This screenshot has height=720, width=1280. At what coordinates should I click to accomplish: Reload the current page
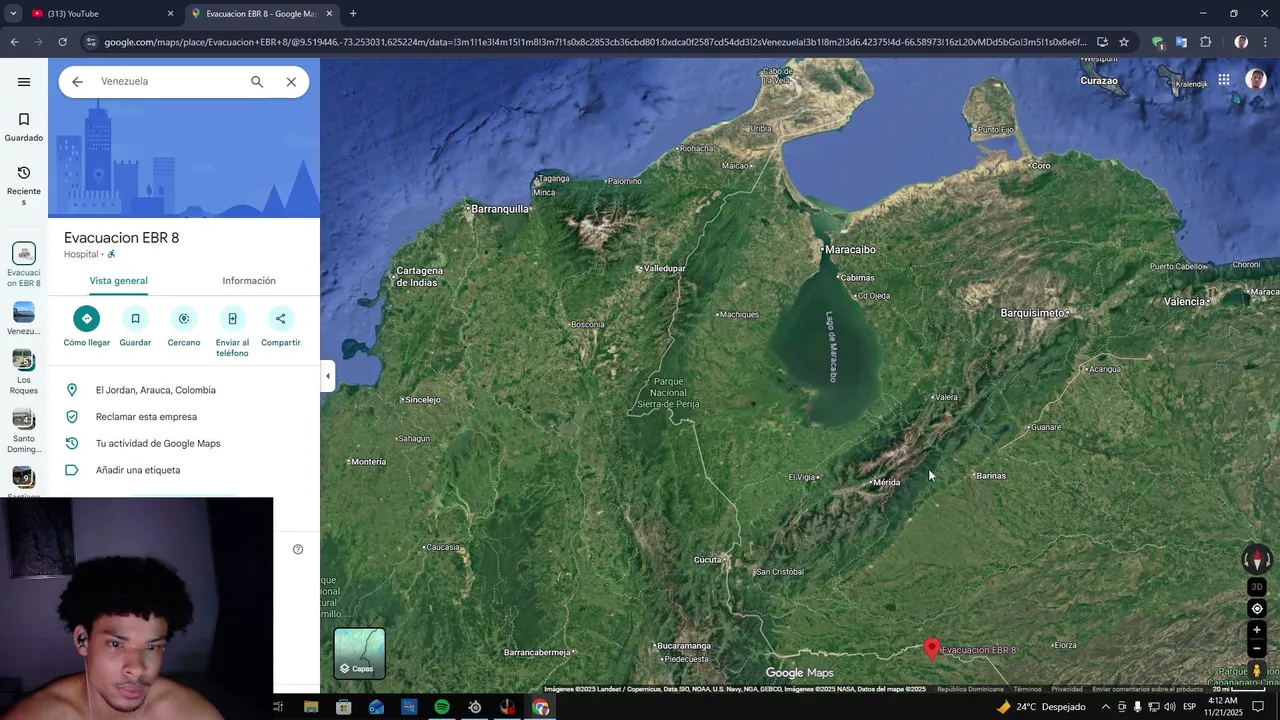(62, 42)
